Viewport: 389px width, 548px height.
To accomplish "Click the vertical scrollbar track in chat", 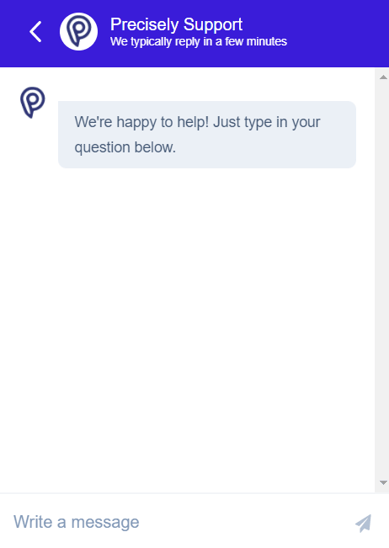I will pyautogui.click(x=382, y=280).
